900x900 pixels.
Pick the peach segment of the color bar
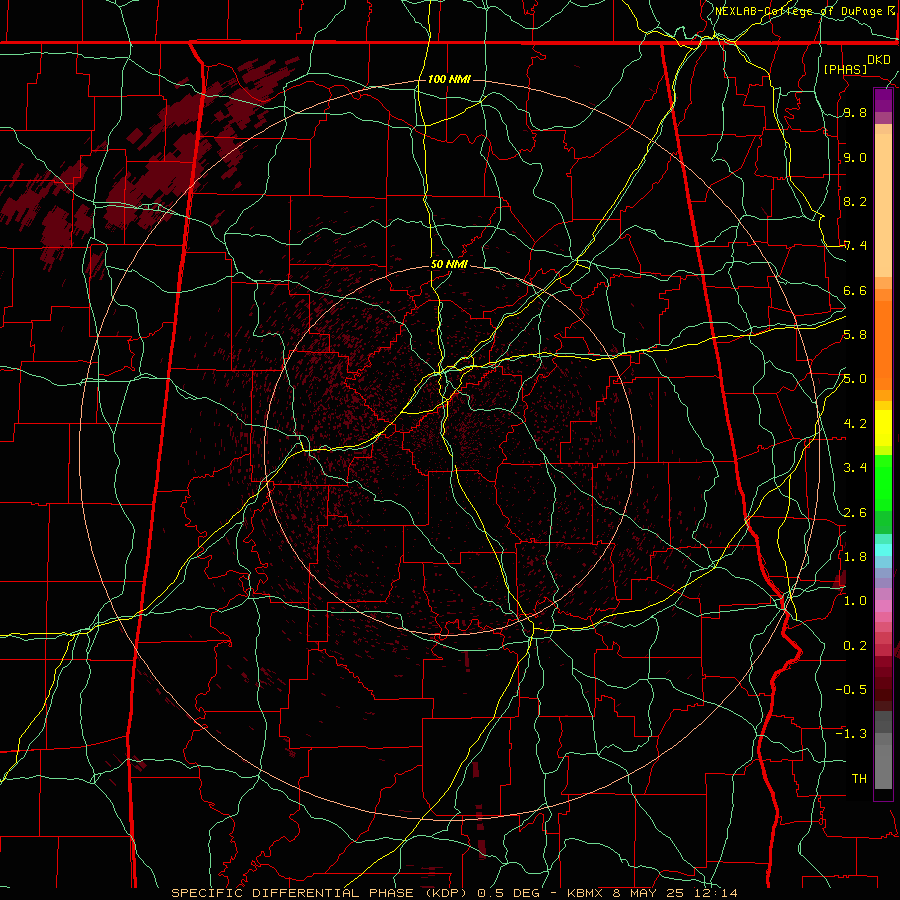point(883,205)
